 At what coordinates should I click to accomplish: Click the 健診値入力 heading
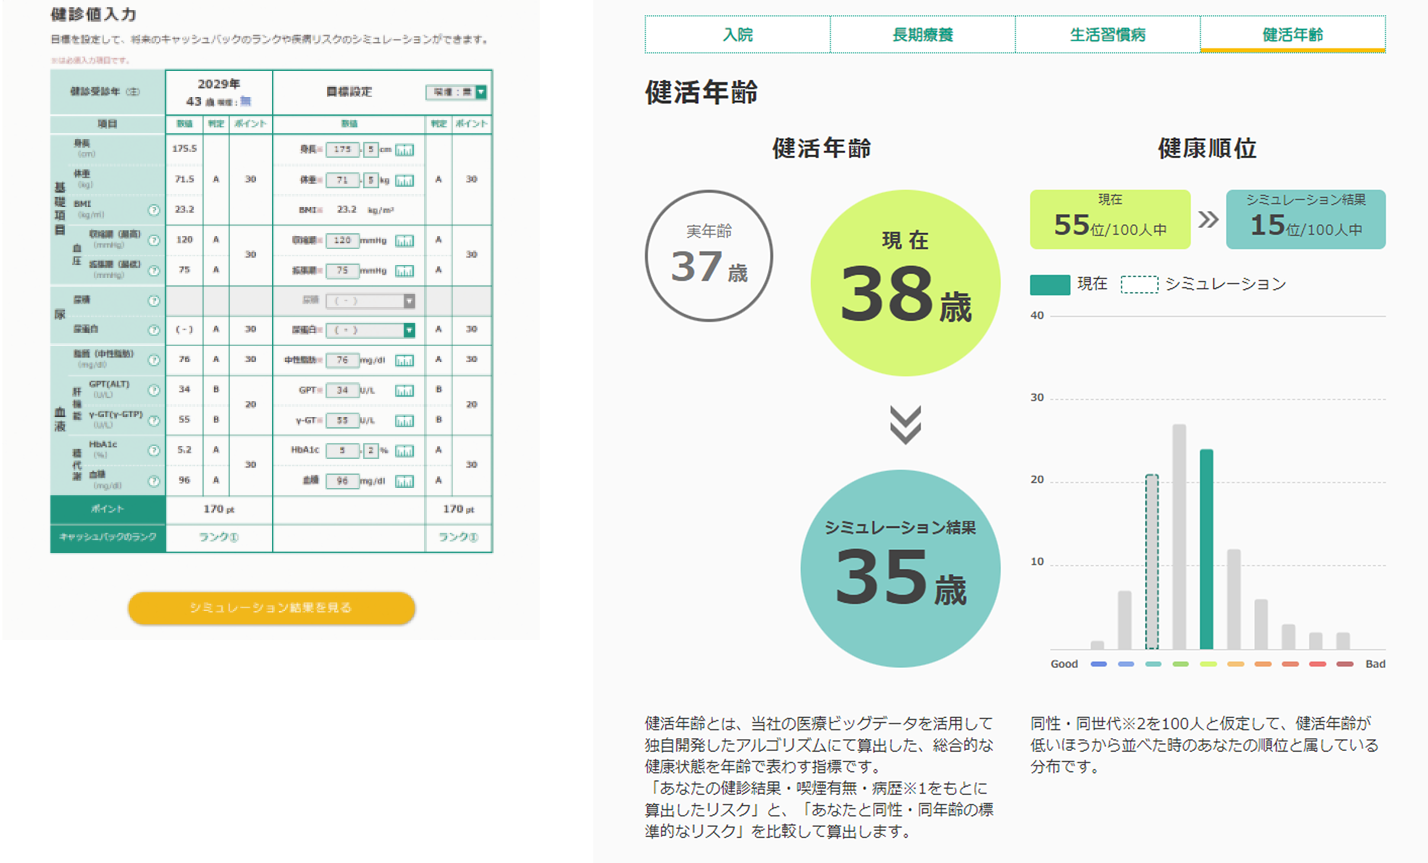click(93, 15)
